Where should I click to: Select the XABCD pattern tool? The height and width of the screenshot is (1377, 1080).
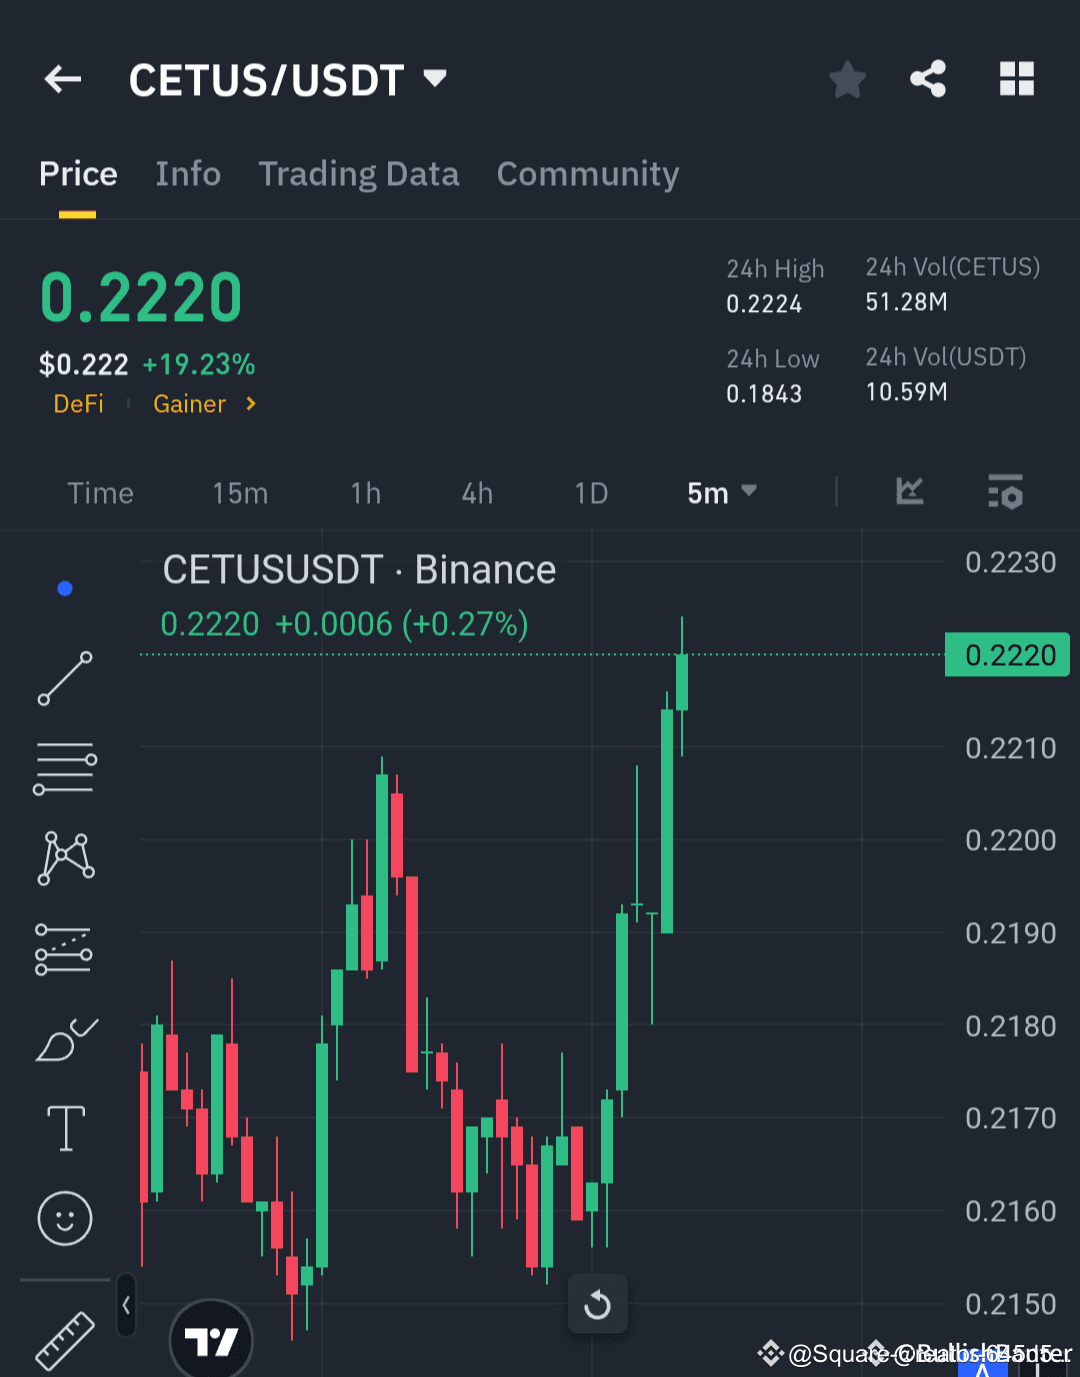(64, 857)
